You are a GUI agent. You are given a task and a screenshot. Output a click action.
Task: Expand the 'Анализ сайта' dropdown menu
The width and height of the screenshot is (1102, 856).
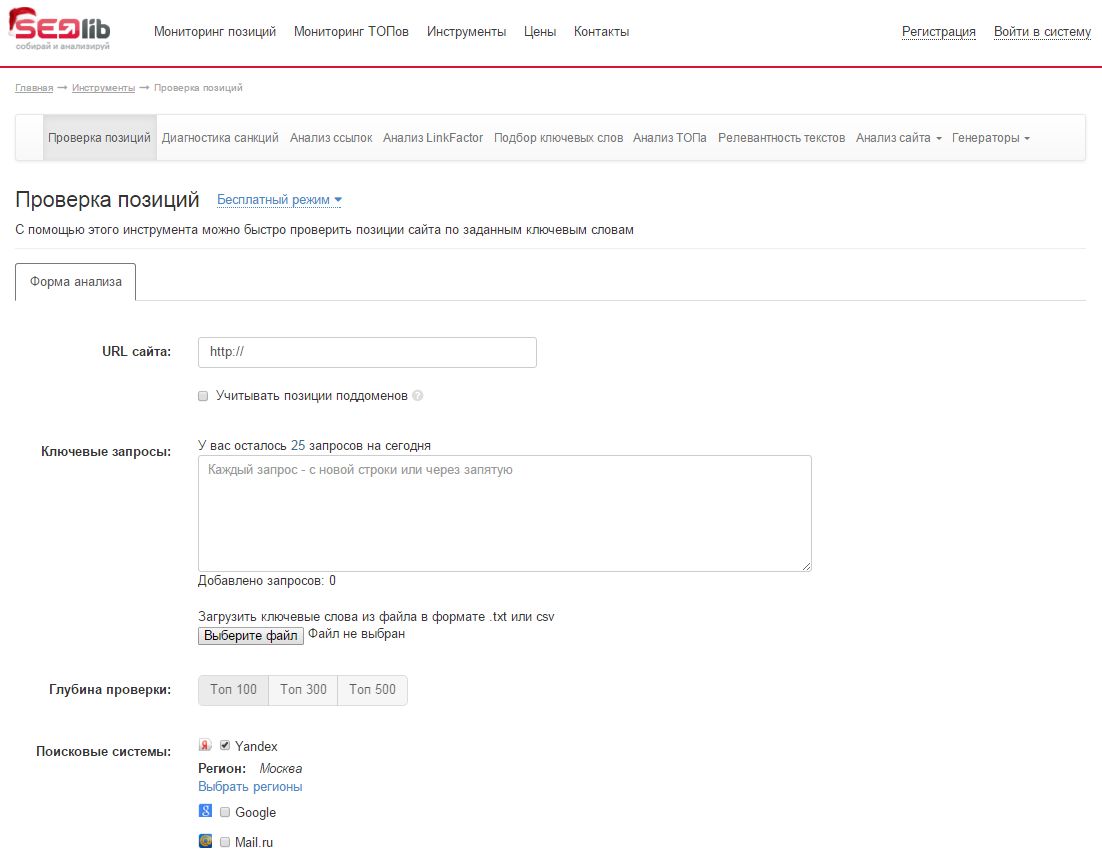tap(898, 138)
